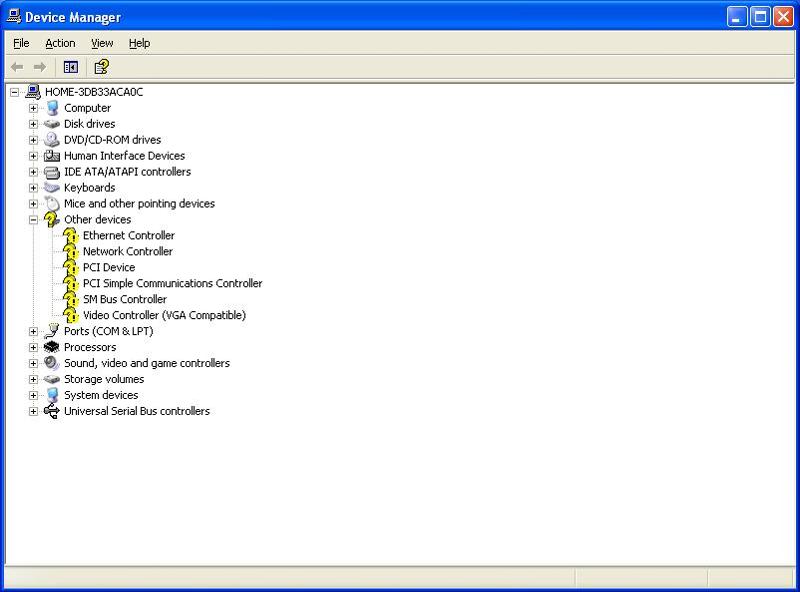Close the Device Manager window
The width and height of the screenshot is (800, 592).
[783, 17]
